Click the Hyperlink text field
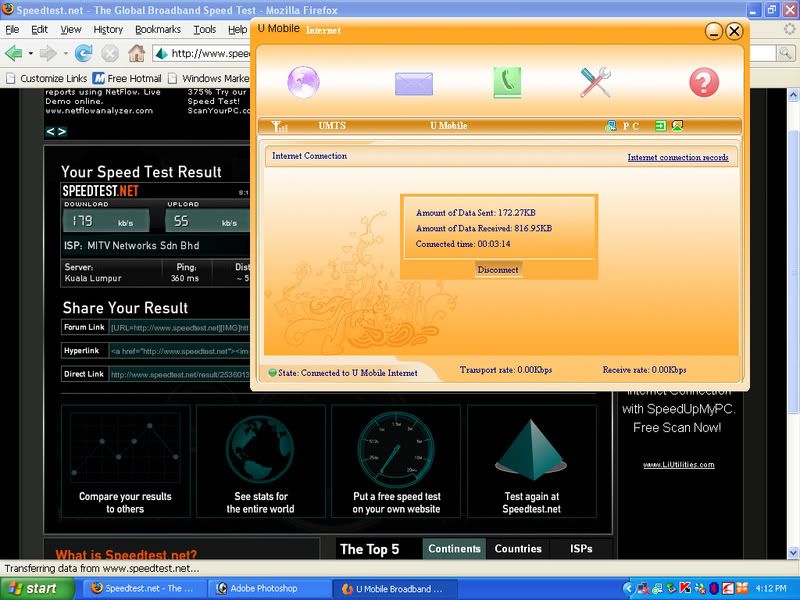This screenshot has height=600, width=800. pos(180,351)
